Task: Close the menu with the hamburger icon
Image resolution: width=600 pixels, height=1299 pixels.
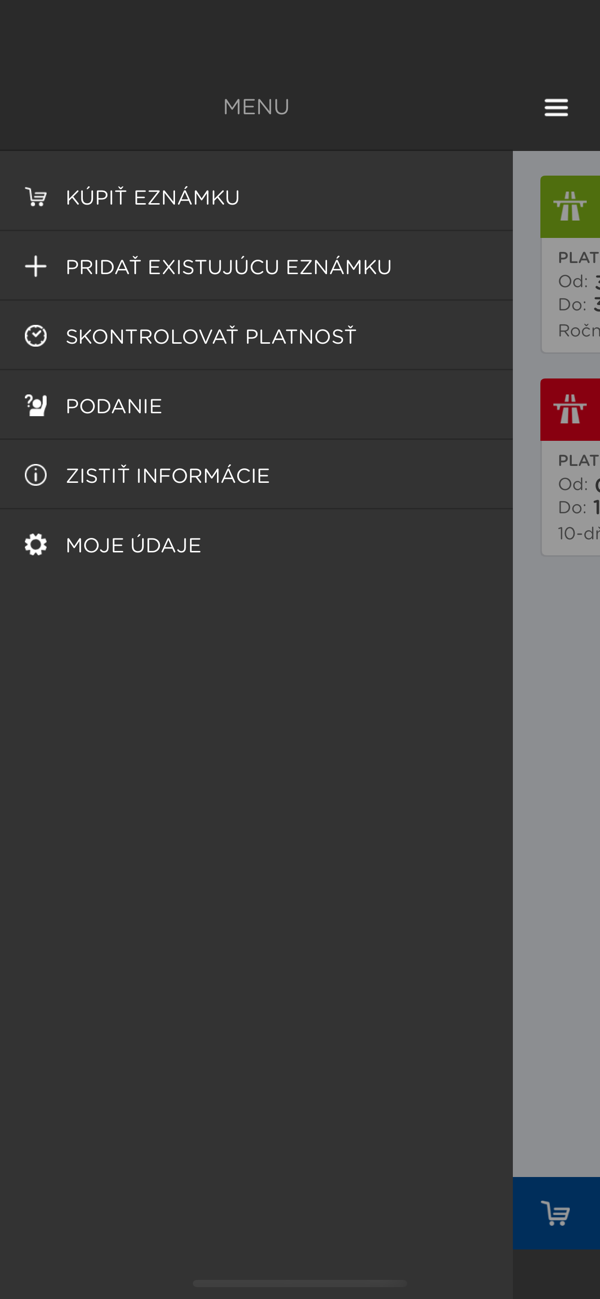Action: (x=556, y=108)
